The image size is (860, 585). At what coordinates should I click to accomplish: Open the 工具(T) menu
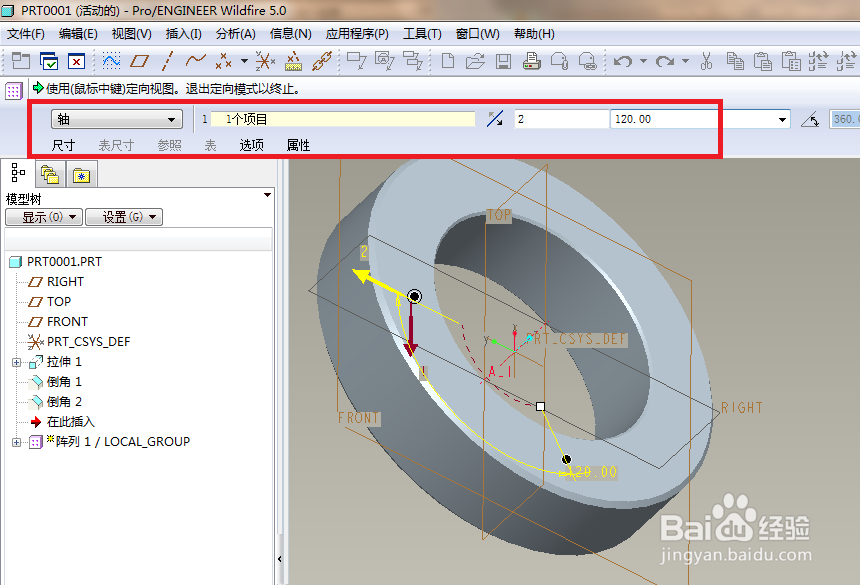point(422,34)
